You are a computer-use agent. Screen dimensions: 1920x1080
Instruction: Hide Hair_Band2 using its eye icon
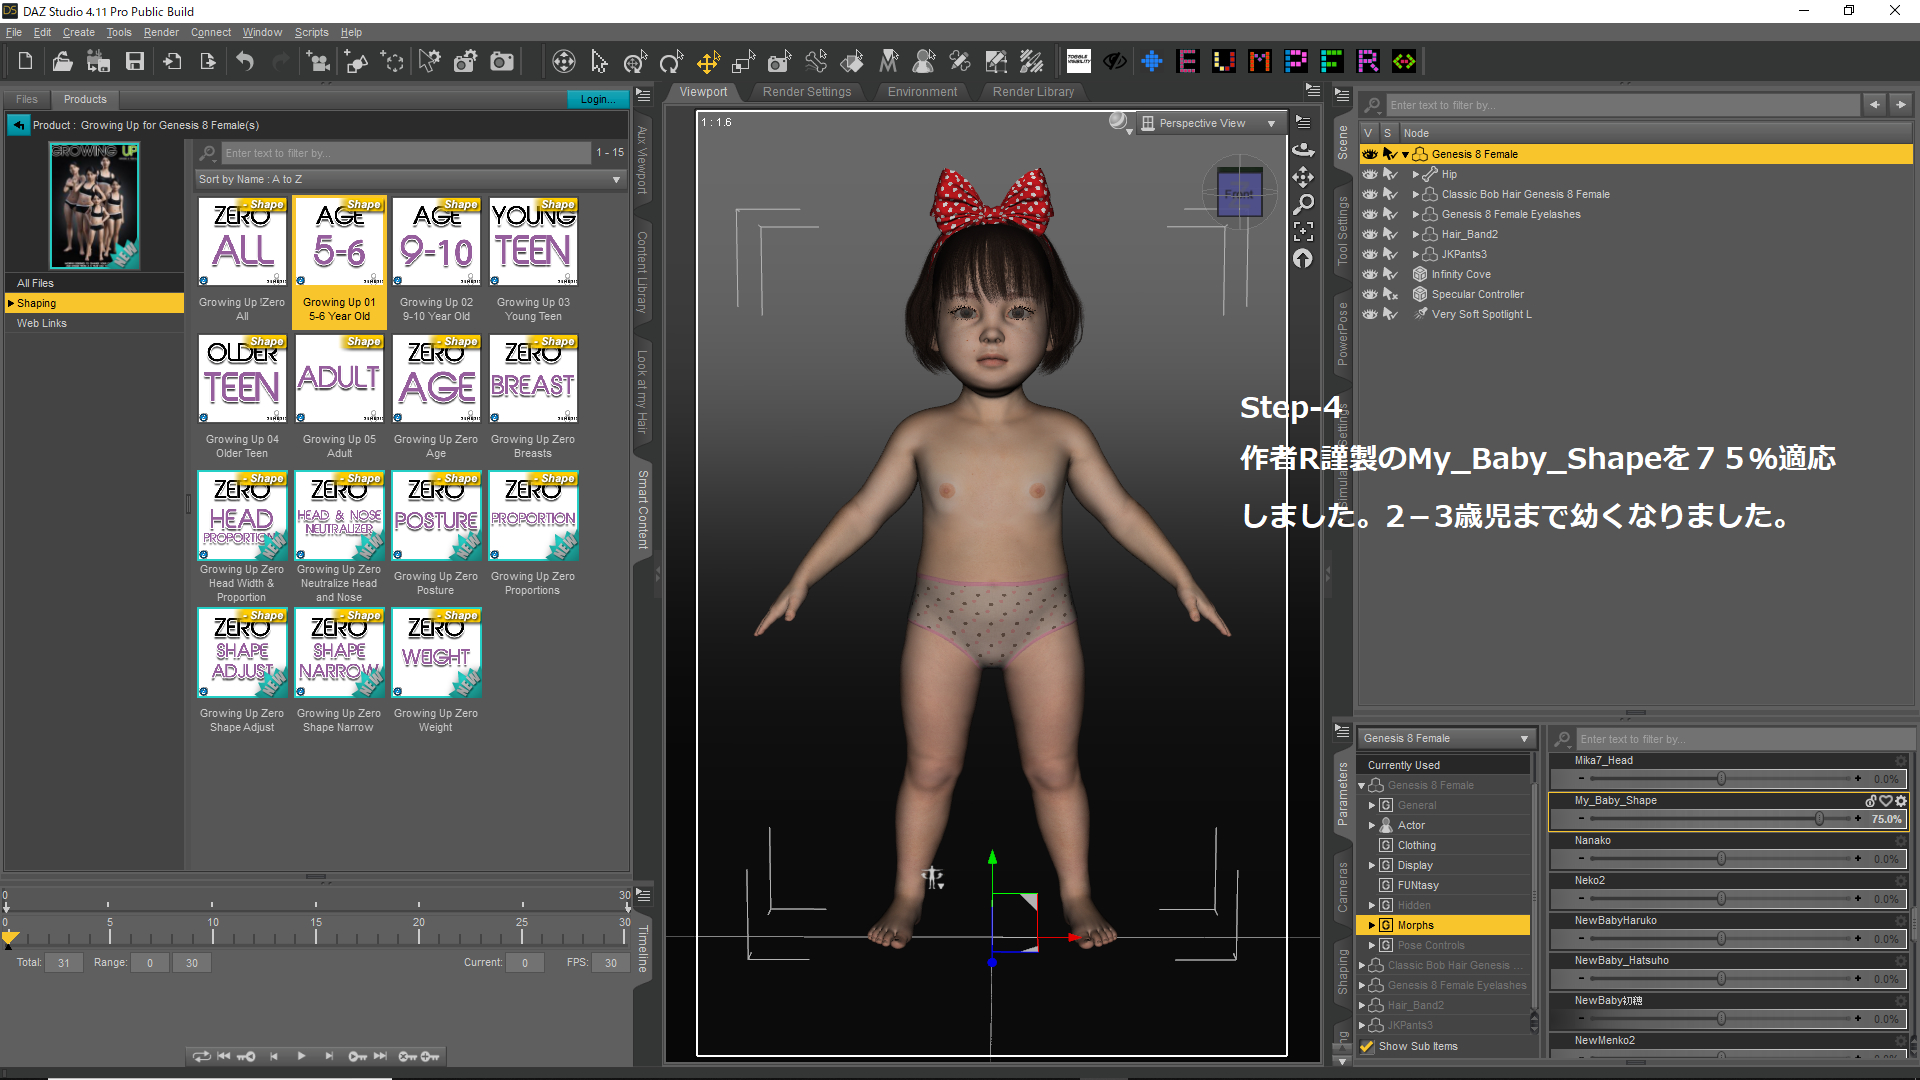pyautogui.click(x=1370, y=234)
